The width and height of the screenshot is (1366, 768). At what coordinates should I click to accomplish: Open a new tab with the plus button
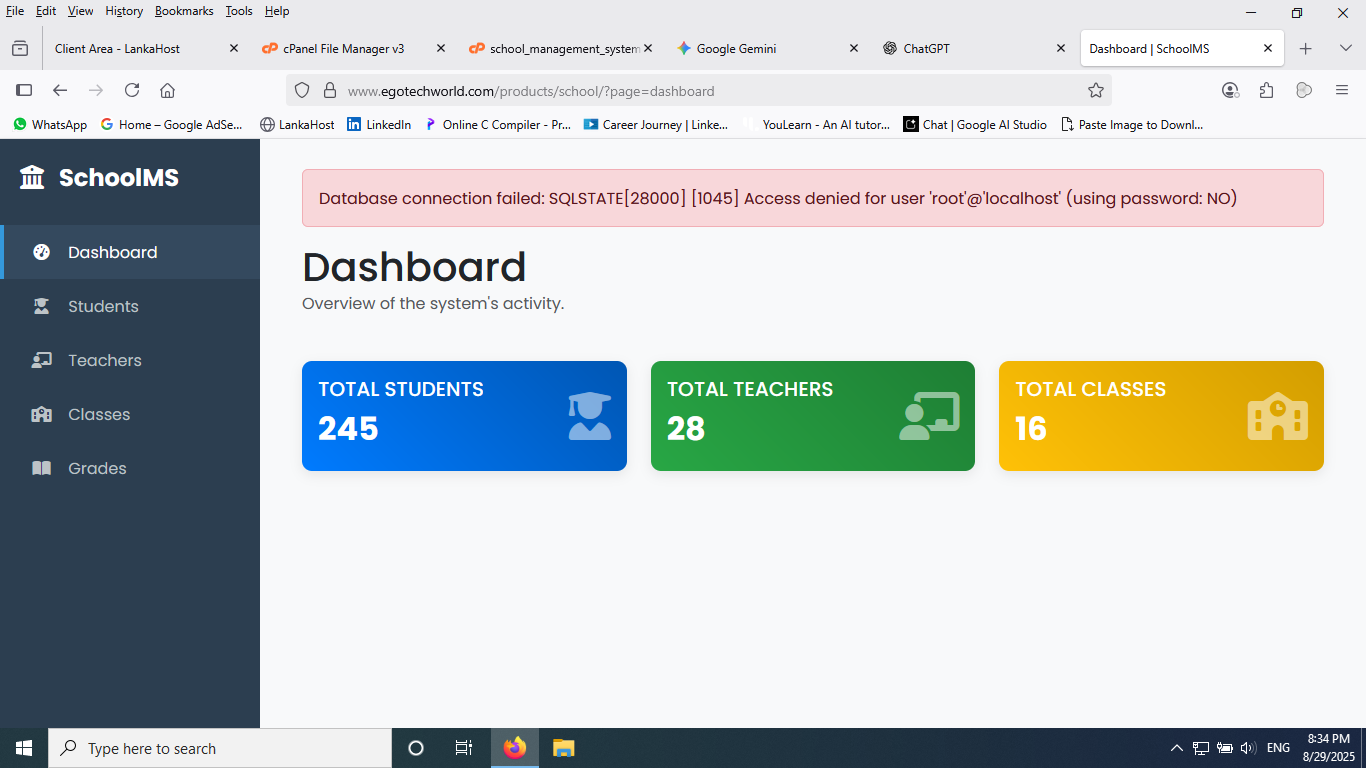[1306, 47]
